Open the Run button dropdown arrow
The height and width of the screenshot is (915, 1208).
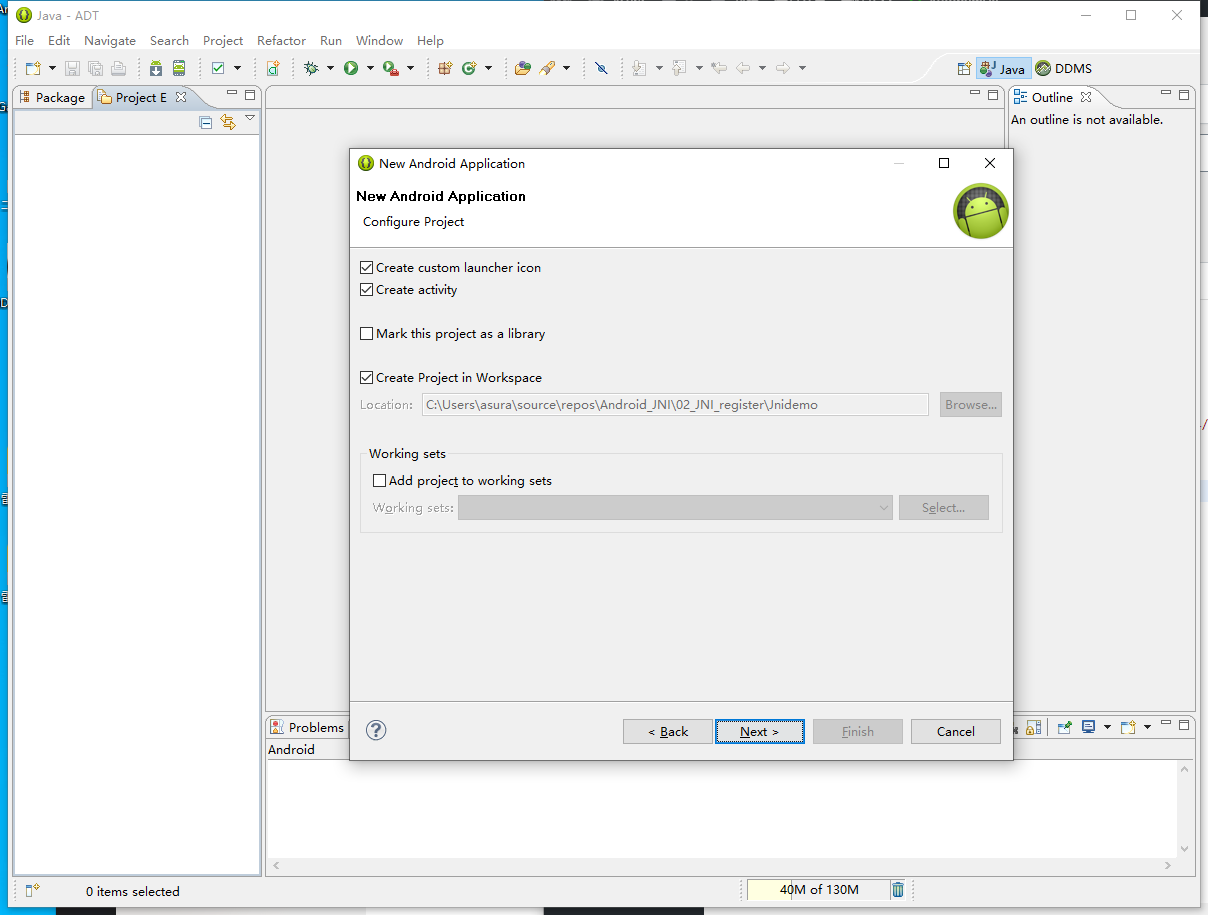[x=370, y=68]
